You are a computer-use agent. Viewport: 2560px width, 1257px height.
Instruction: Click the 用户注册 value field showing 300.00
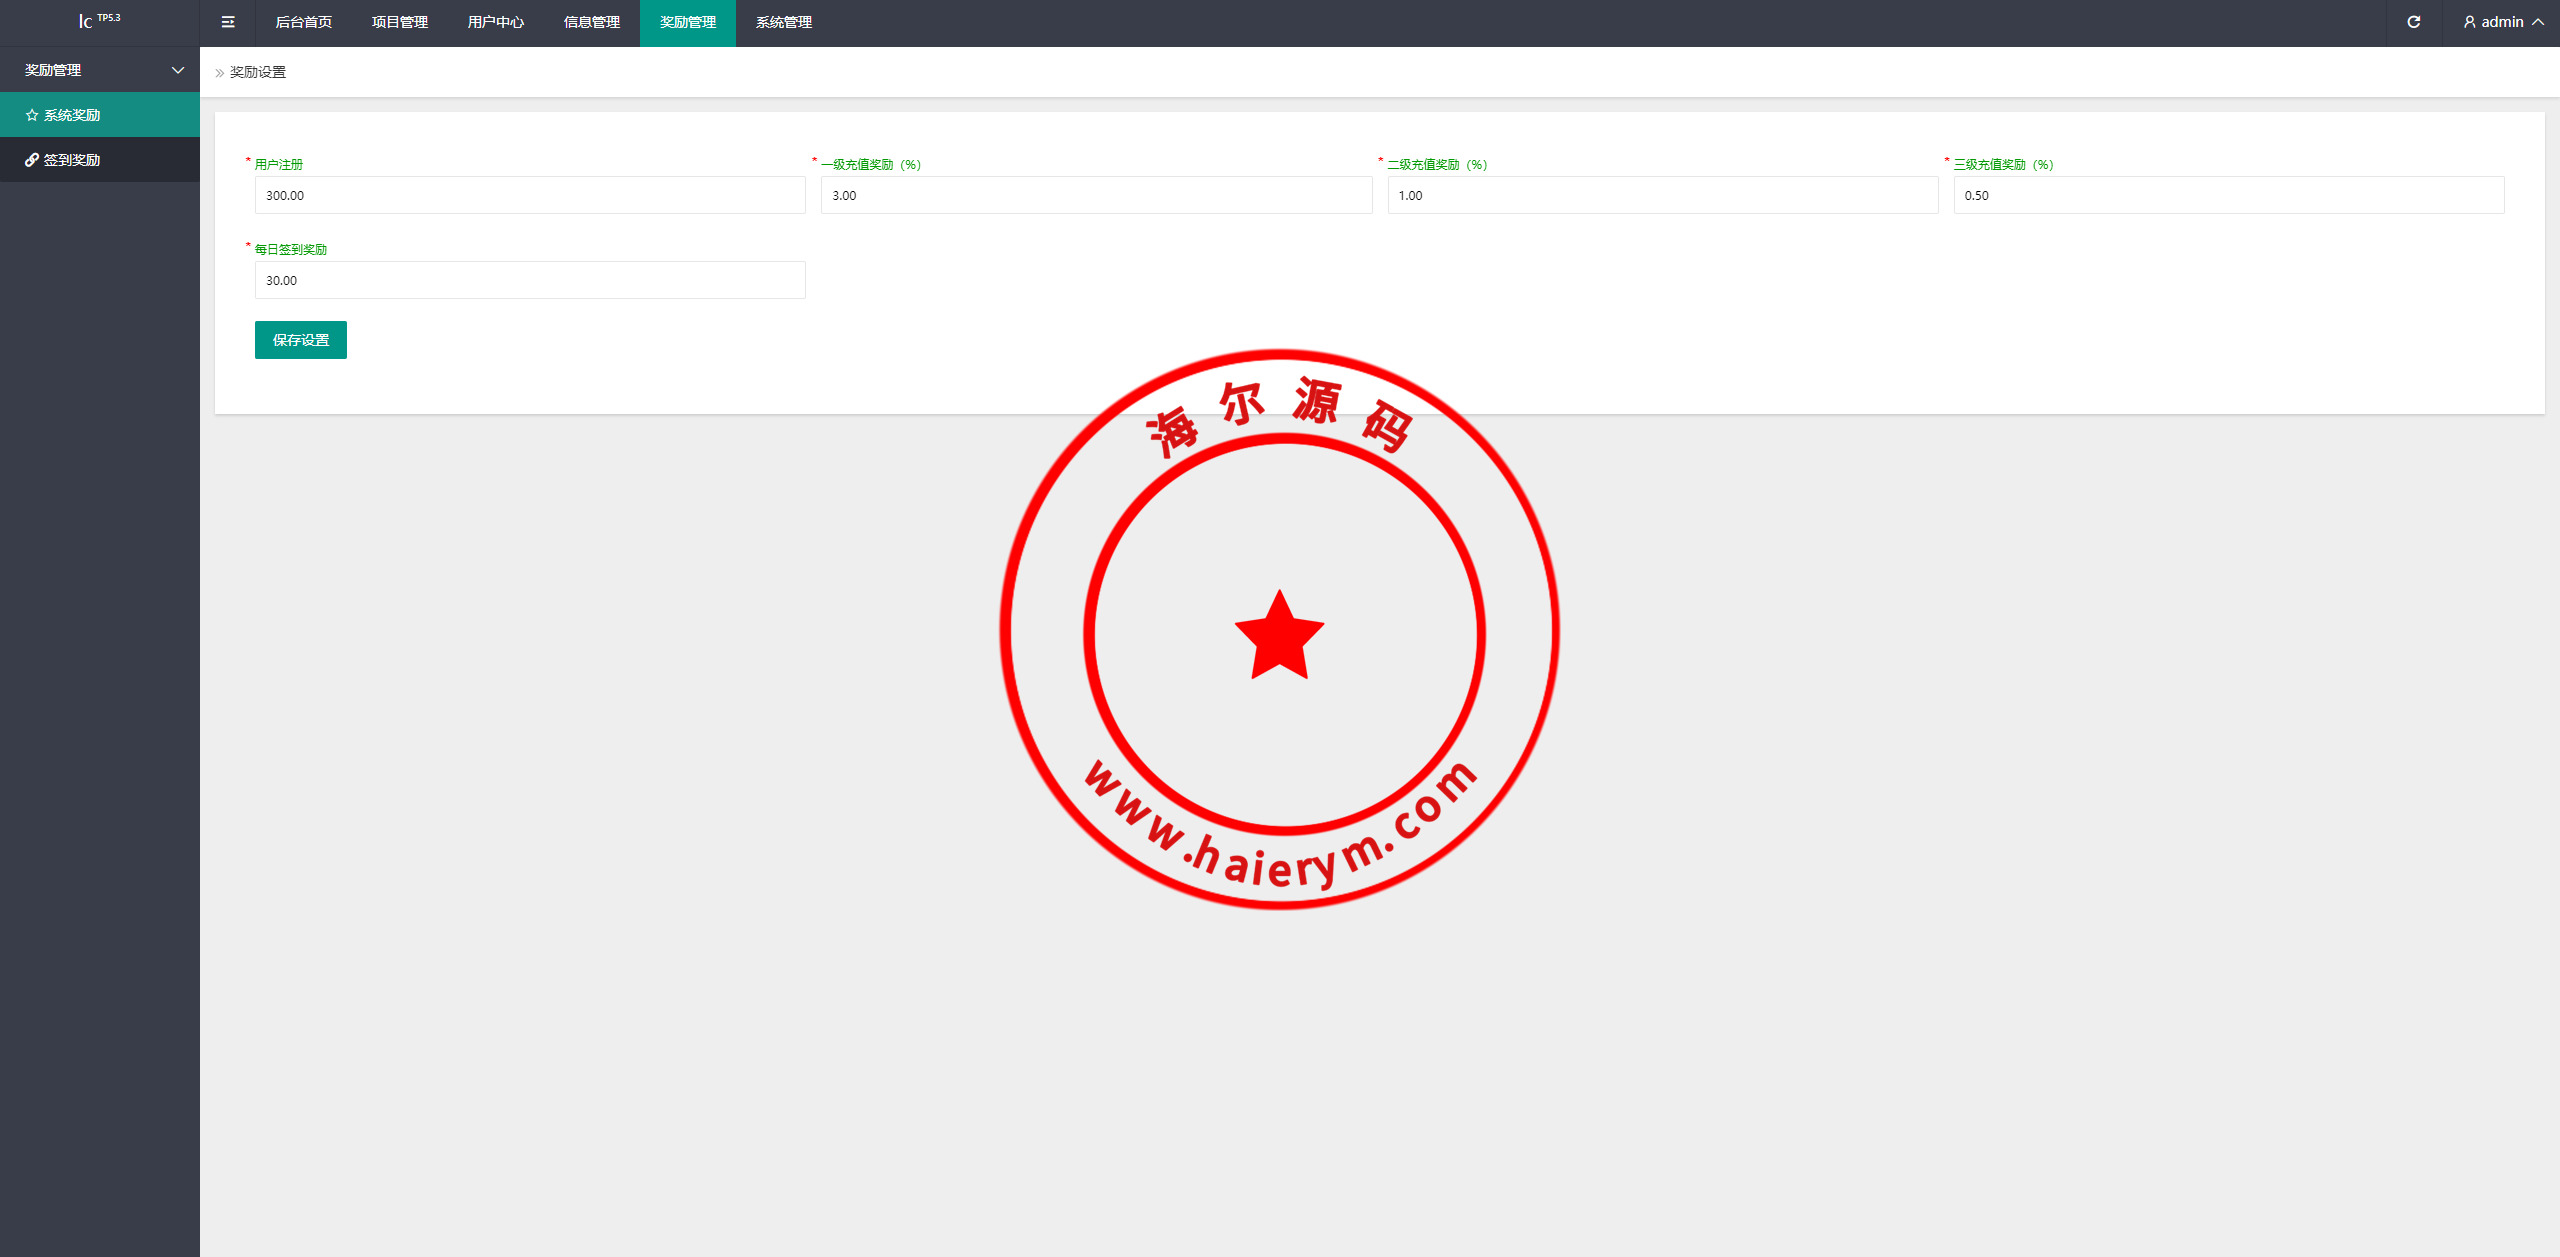click(529, 195)
